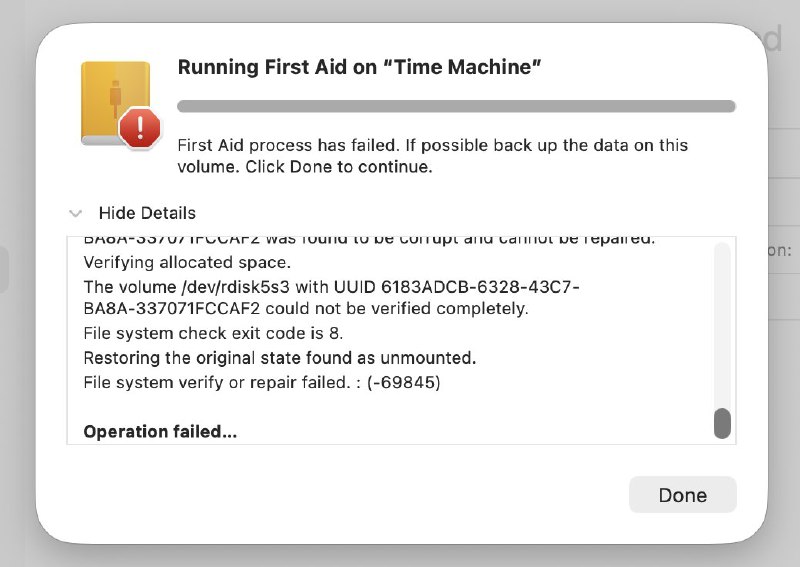
Task: Click the "Restoring the original state" log line
Action: coord(279,357)
